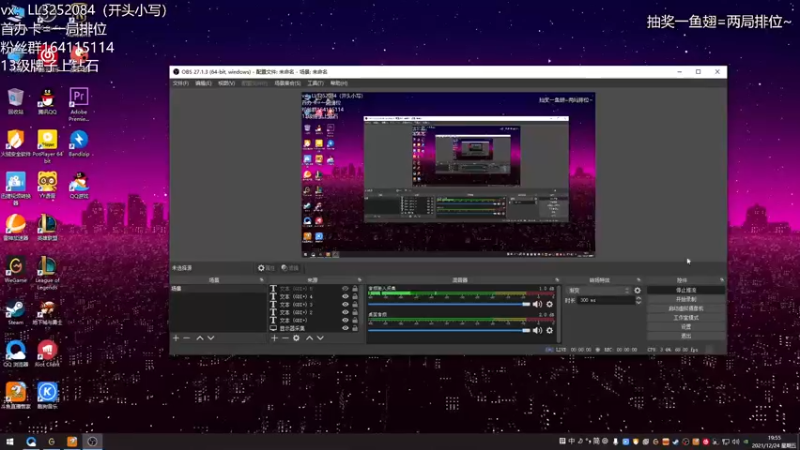Viewport: 800px width, 450px height.
Task: Toggle visibility of the 显示器采集 source
Action: click(x=345, y=328)
